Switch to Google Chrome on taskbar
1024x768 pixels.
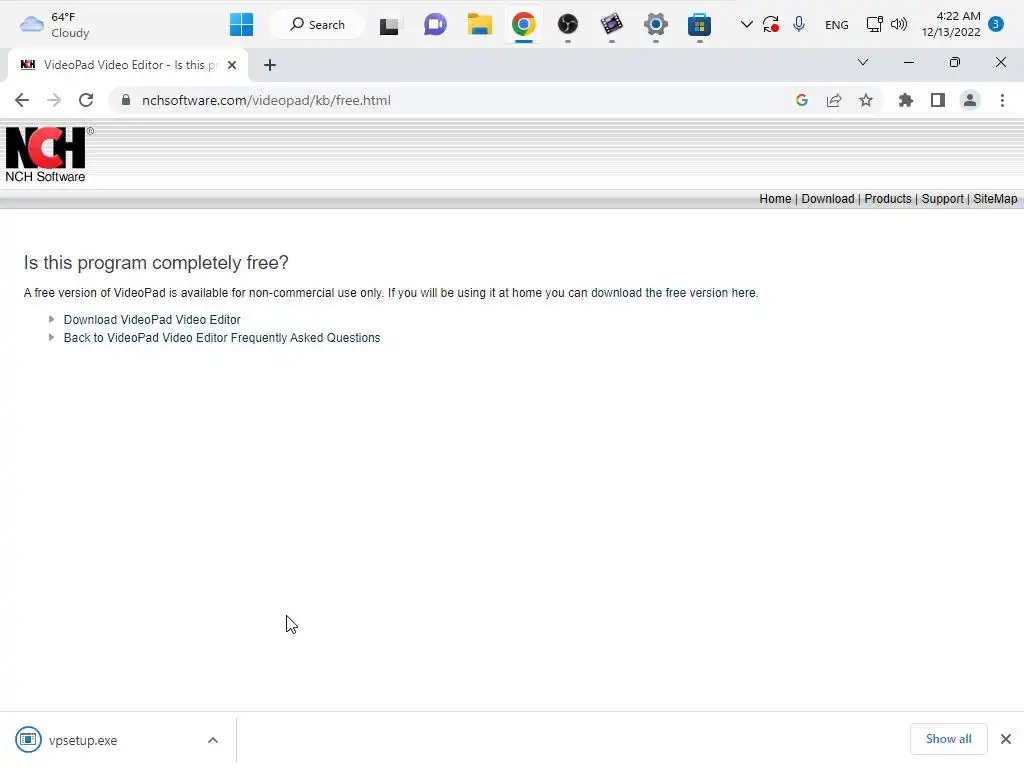524,25
